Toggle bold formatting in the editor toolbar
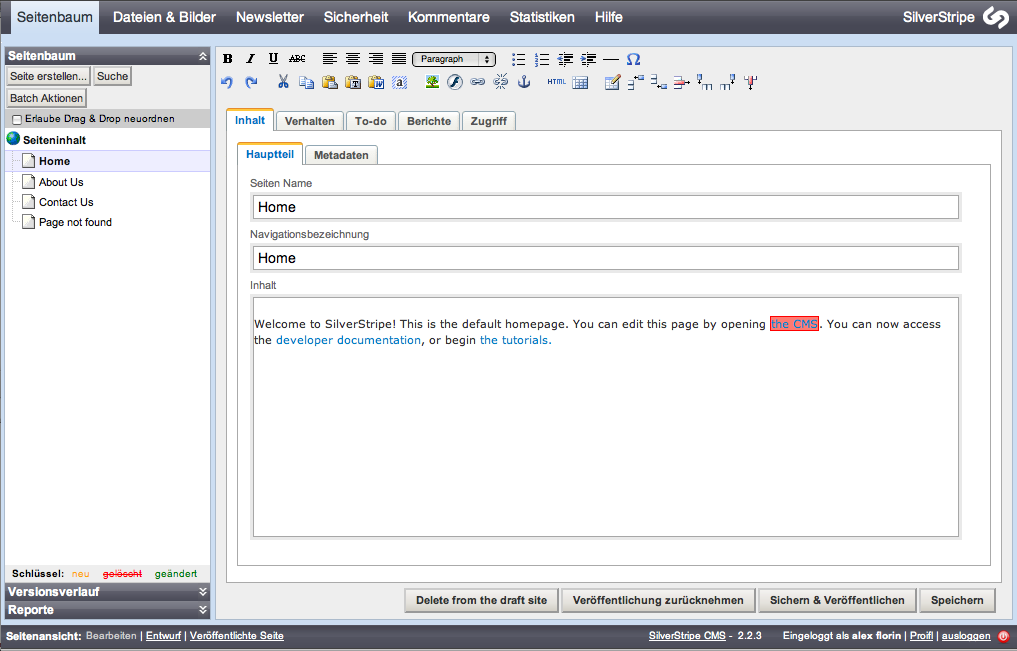Screen dimensions: 1017x651 [x=228, y=59]
